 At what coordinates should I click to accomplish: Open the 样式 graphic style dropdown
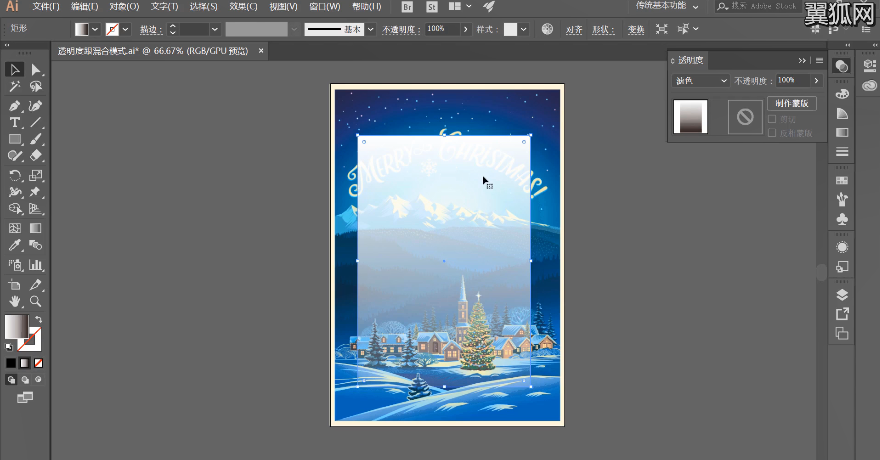(x=524, y=29)
